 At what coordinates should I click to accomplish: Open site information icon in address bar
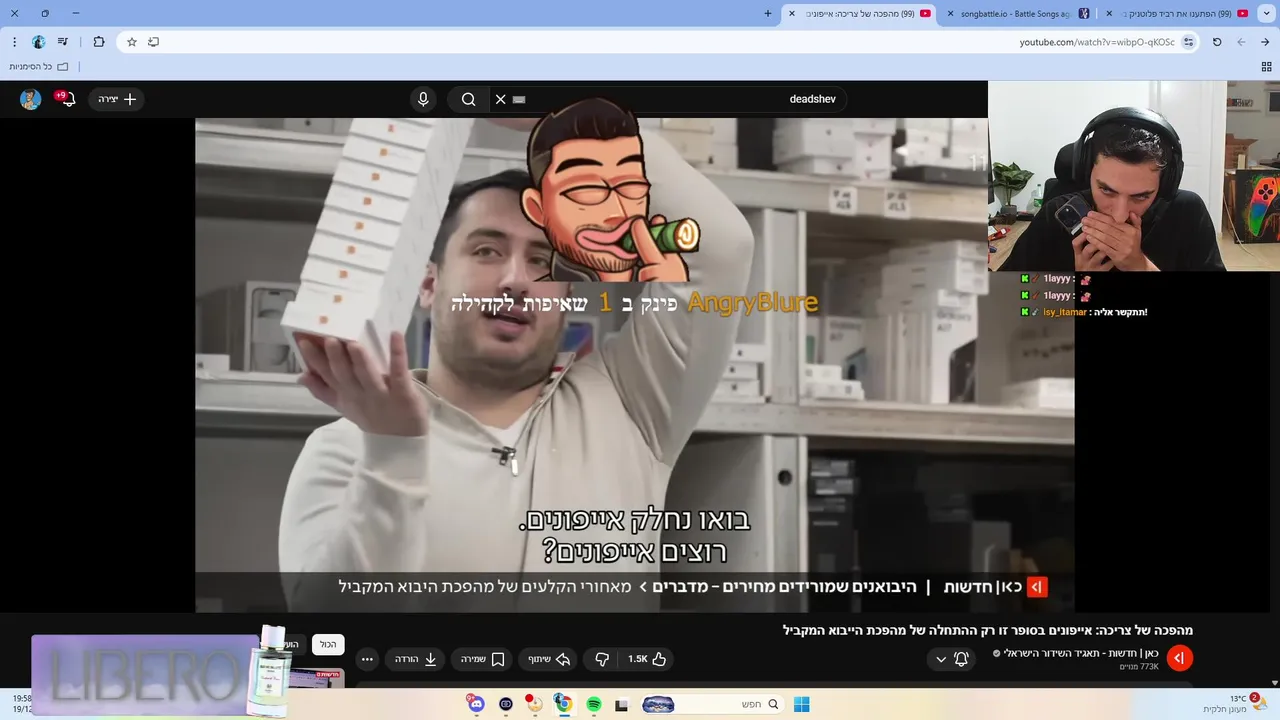pyautogui.click(x=1188, y=42)
